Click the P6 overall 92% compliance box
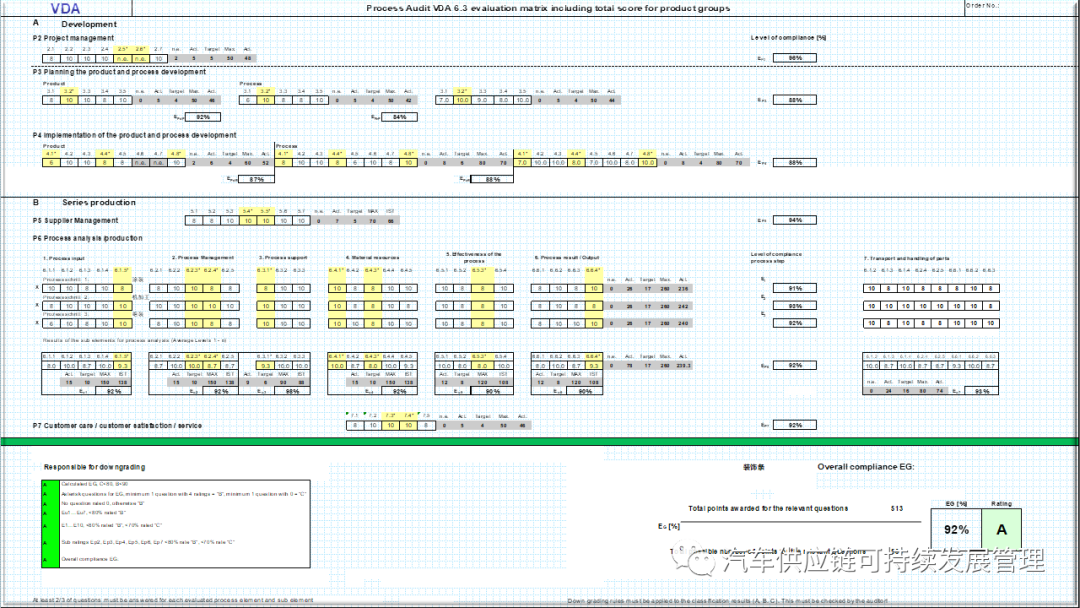This screenshot has height=608, width=1080. 795,366
